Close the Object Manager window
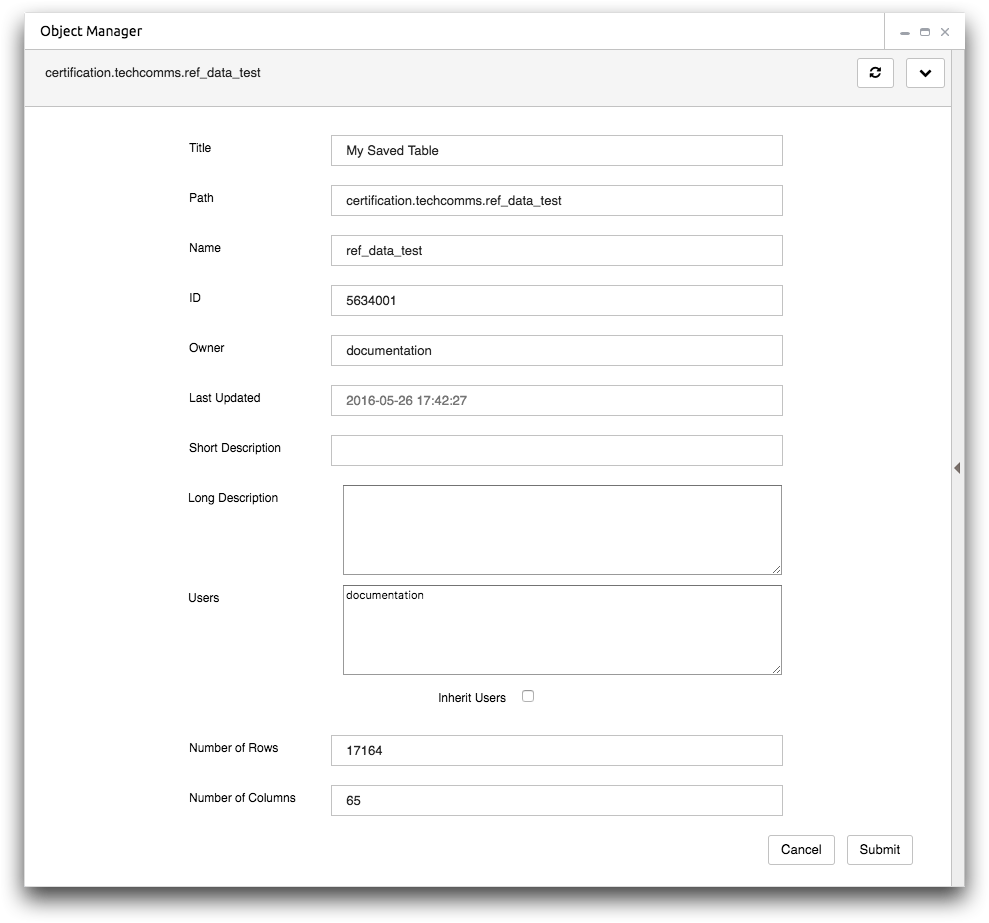The image size is (989, 923). coord(945,32)
